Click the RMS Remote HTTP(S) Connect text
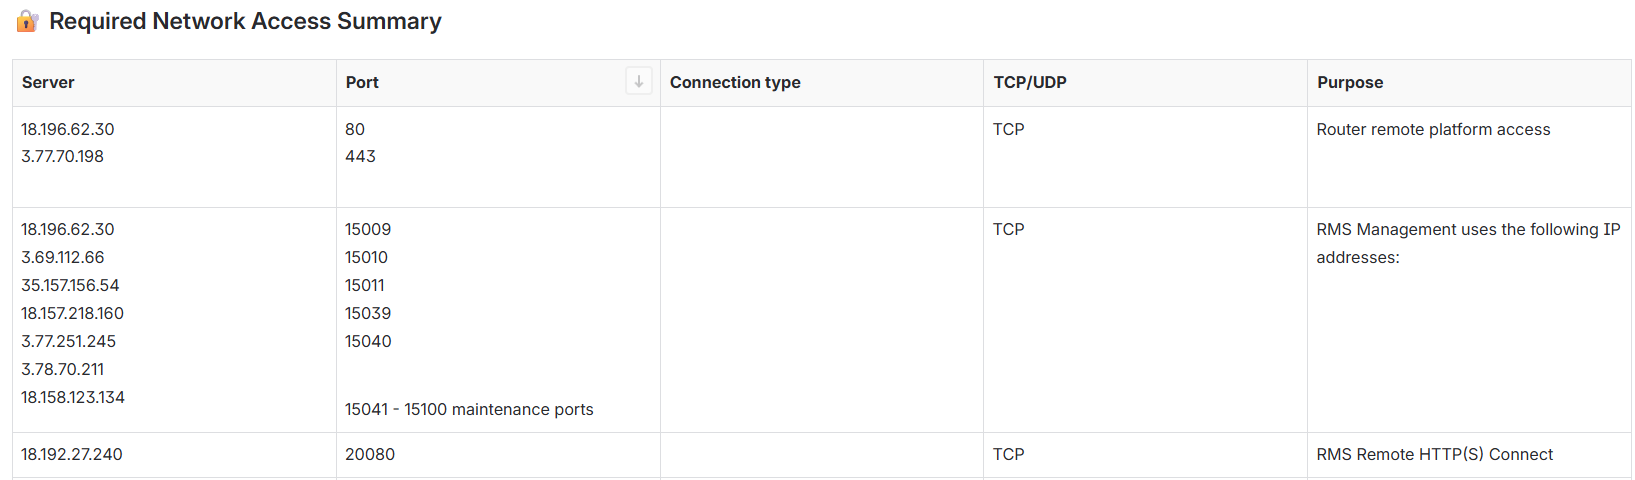 (x=1434, y=454)
